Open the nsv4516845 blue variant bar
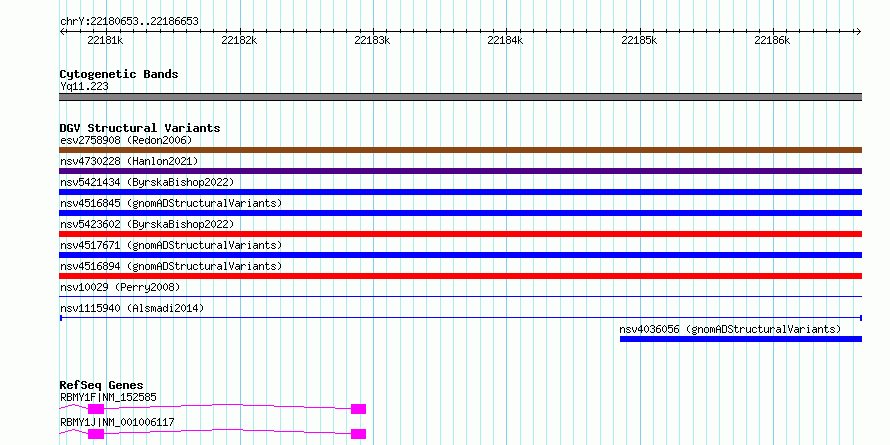This screenshot has width=890, height=445. click(460, 213)
